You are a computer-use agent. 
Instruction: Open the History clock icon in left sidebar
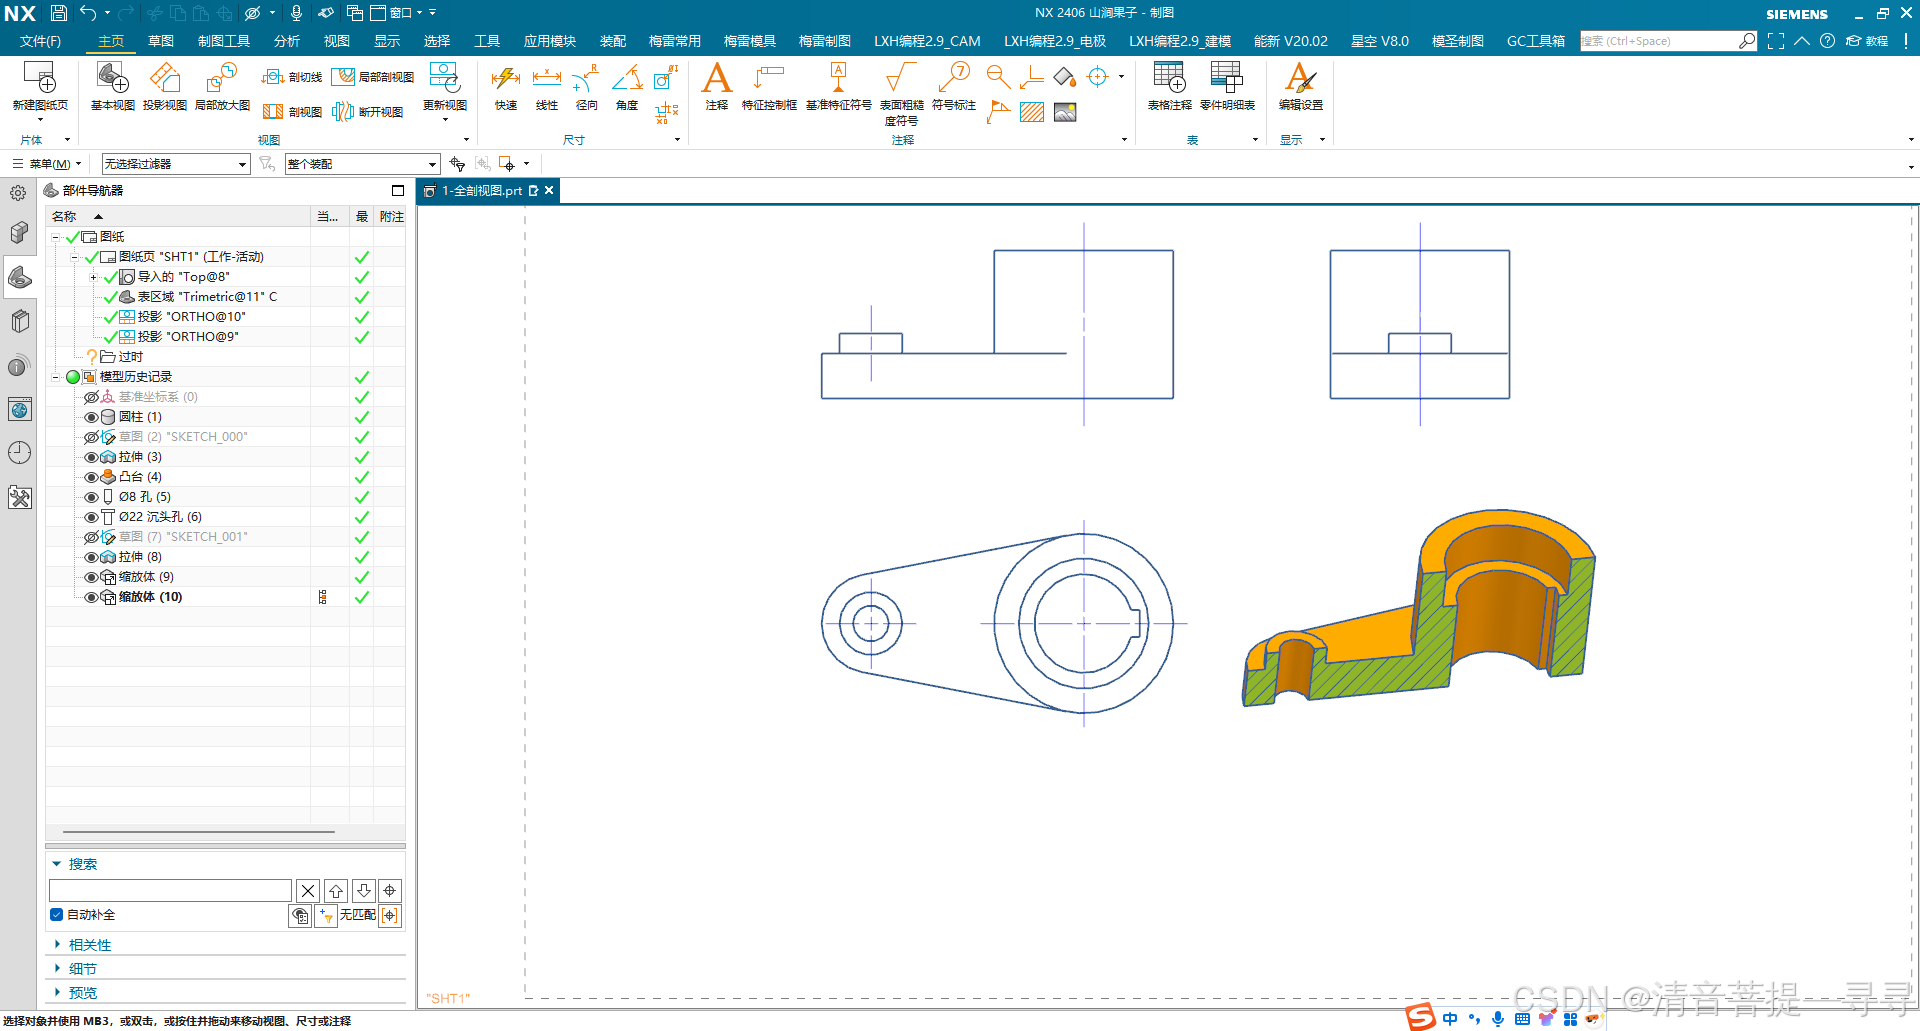point(19,453)
